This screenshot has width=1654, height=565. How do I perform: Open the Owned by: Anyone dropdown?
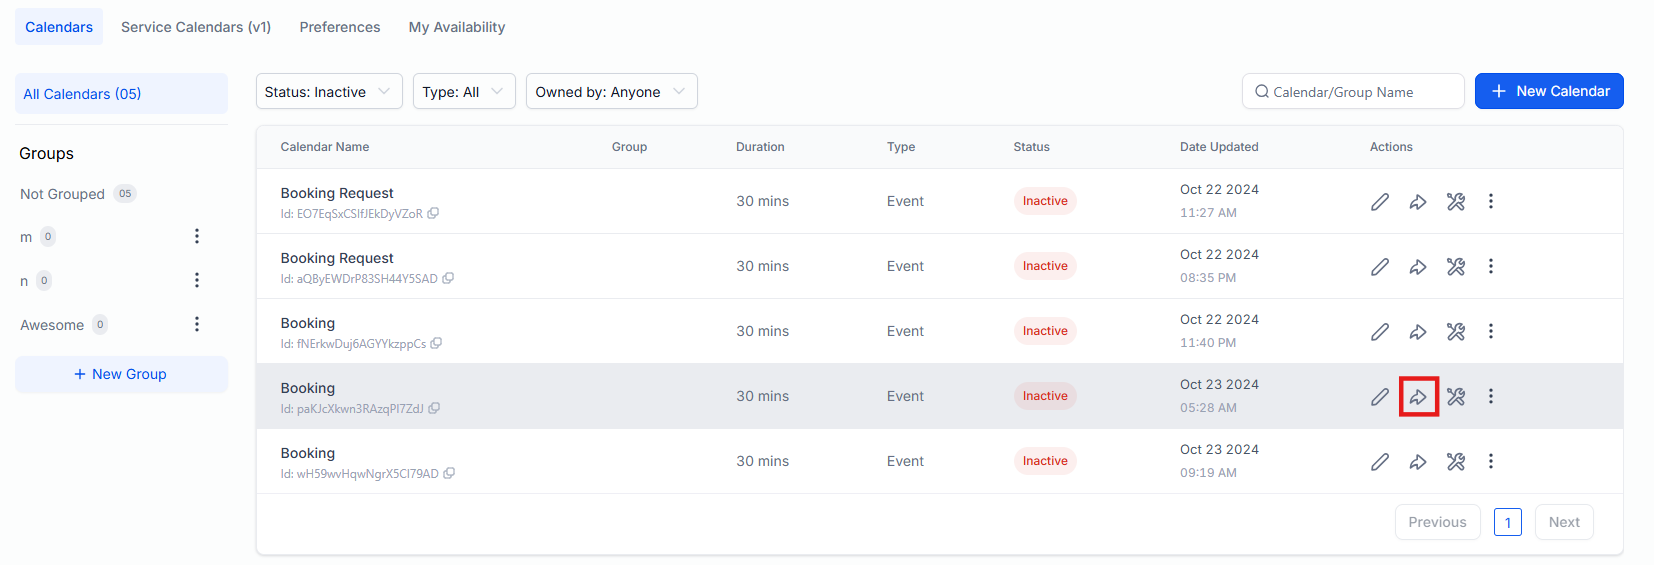(x=610, y=92)
